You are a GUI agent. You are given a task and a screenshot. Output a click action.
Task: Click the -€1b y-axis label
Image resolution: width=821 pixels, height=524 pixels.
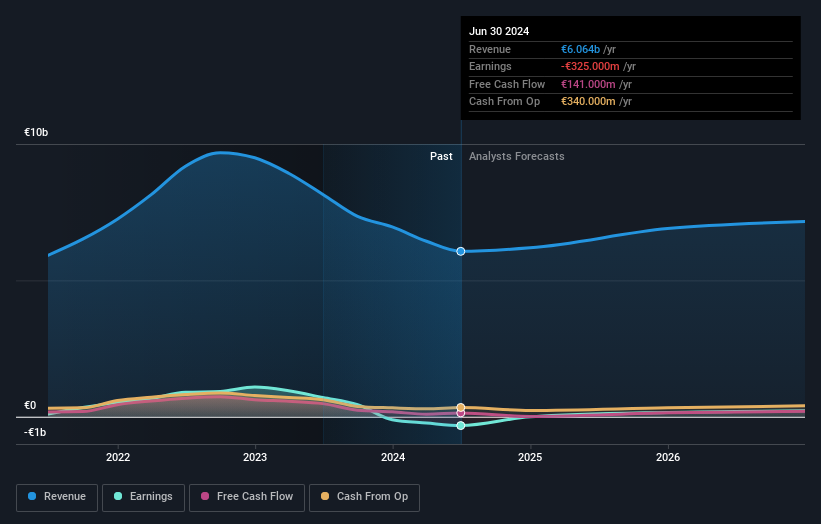point(35,432)
